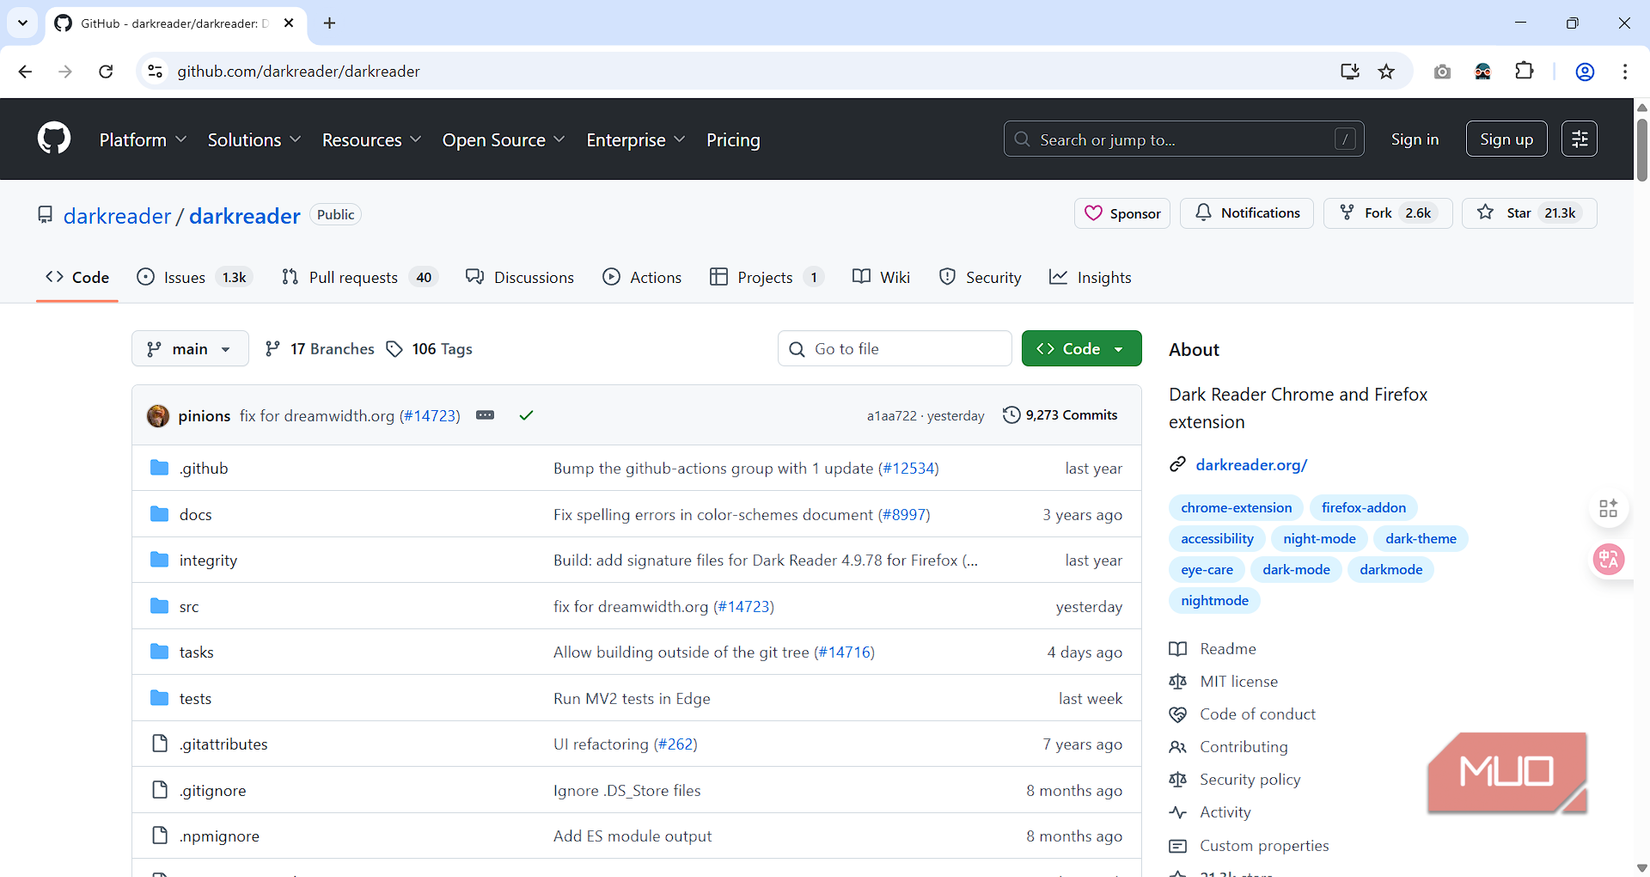The width and height of the screenshot is (1650, 877).
Task: Click the GitHub Octocat logo in the header
Action: pyautogui.click(x=54, y=138)
